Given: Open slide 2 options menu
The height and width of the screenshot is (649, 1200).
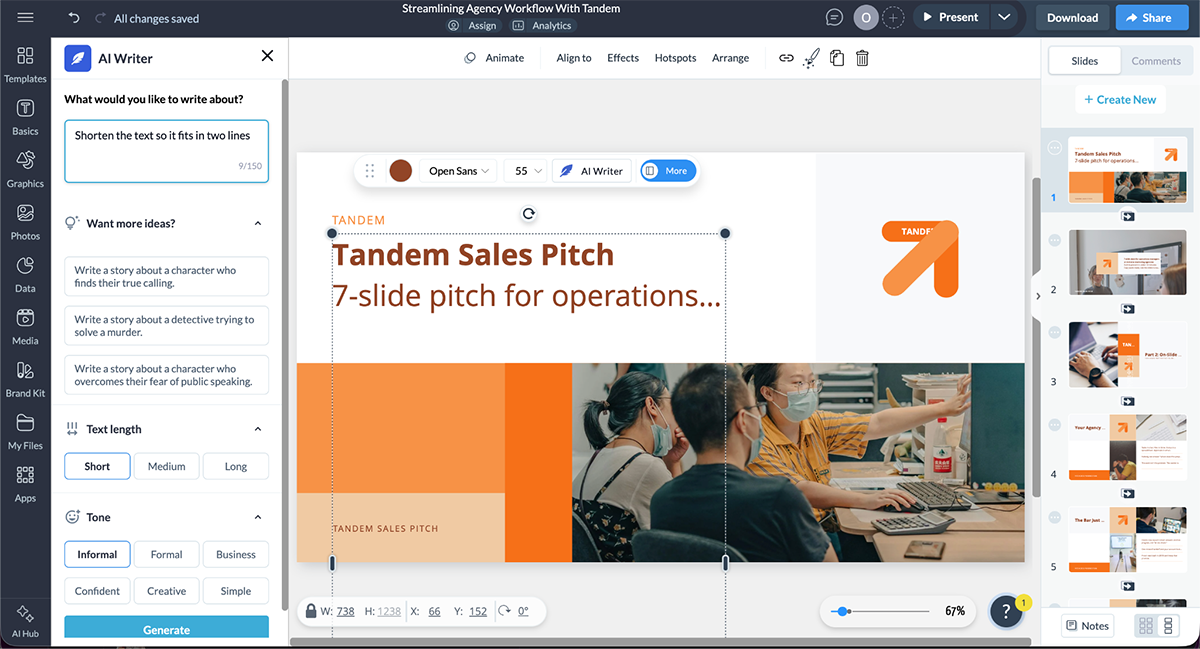Looking at the screenshot, I should [1054, 240].
